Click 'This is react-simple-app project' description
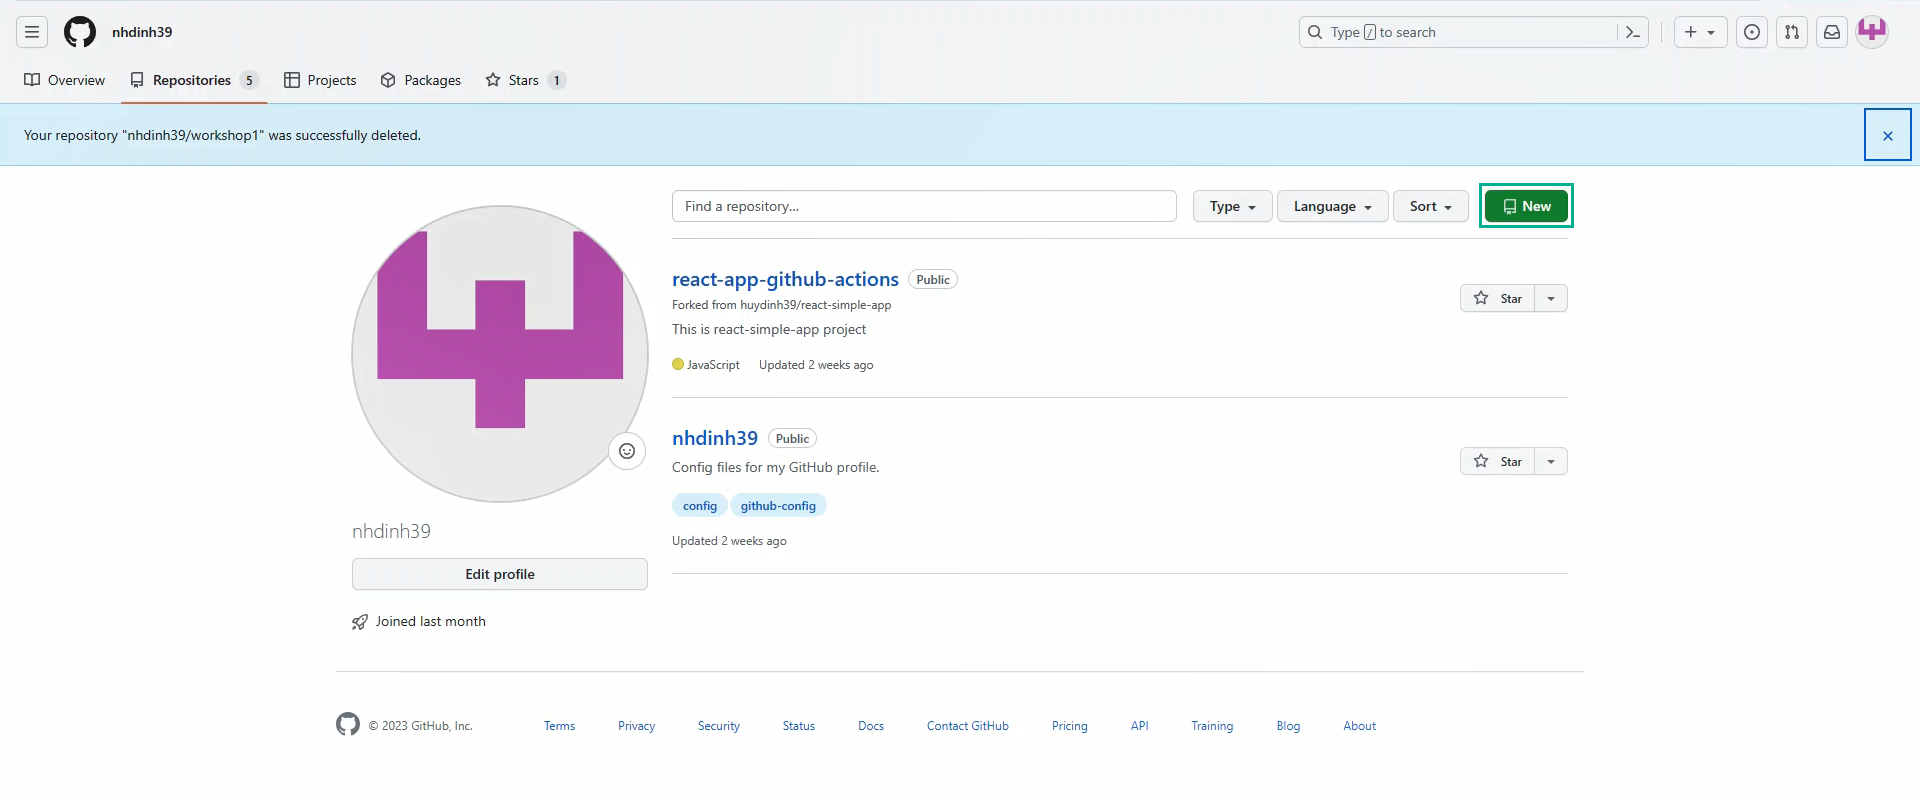Screen dimensions: 1920x800 coord(769,329)
